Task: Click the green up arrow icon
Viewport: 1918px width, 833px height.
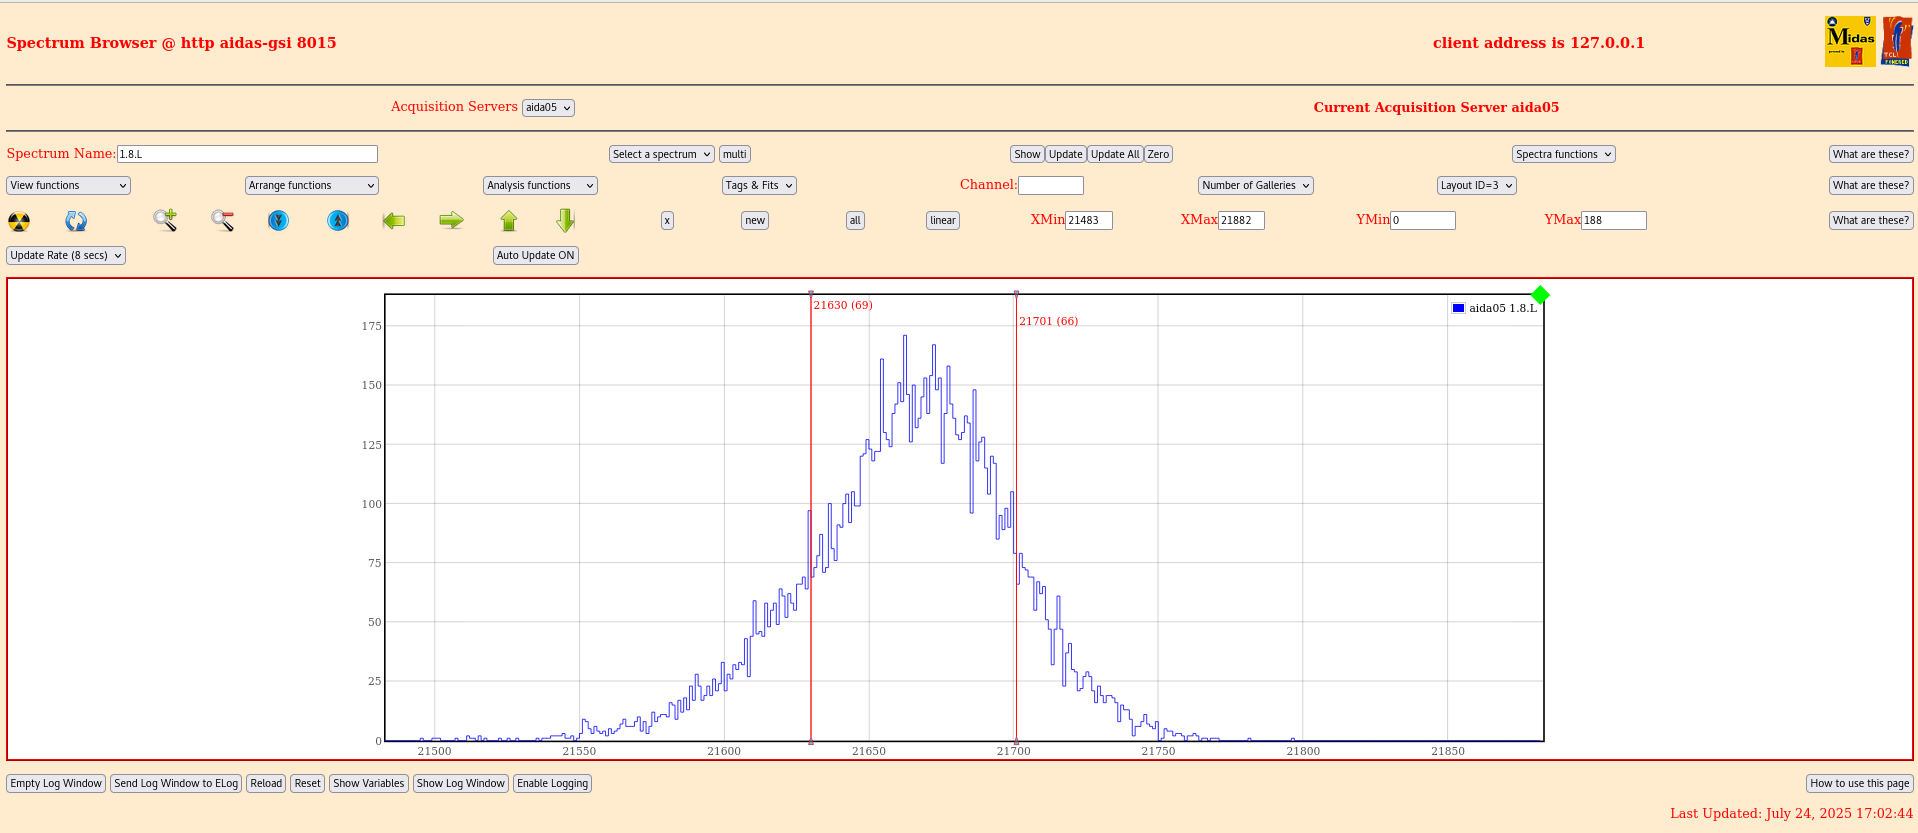Action: (x=509, y=220)
